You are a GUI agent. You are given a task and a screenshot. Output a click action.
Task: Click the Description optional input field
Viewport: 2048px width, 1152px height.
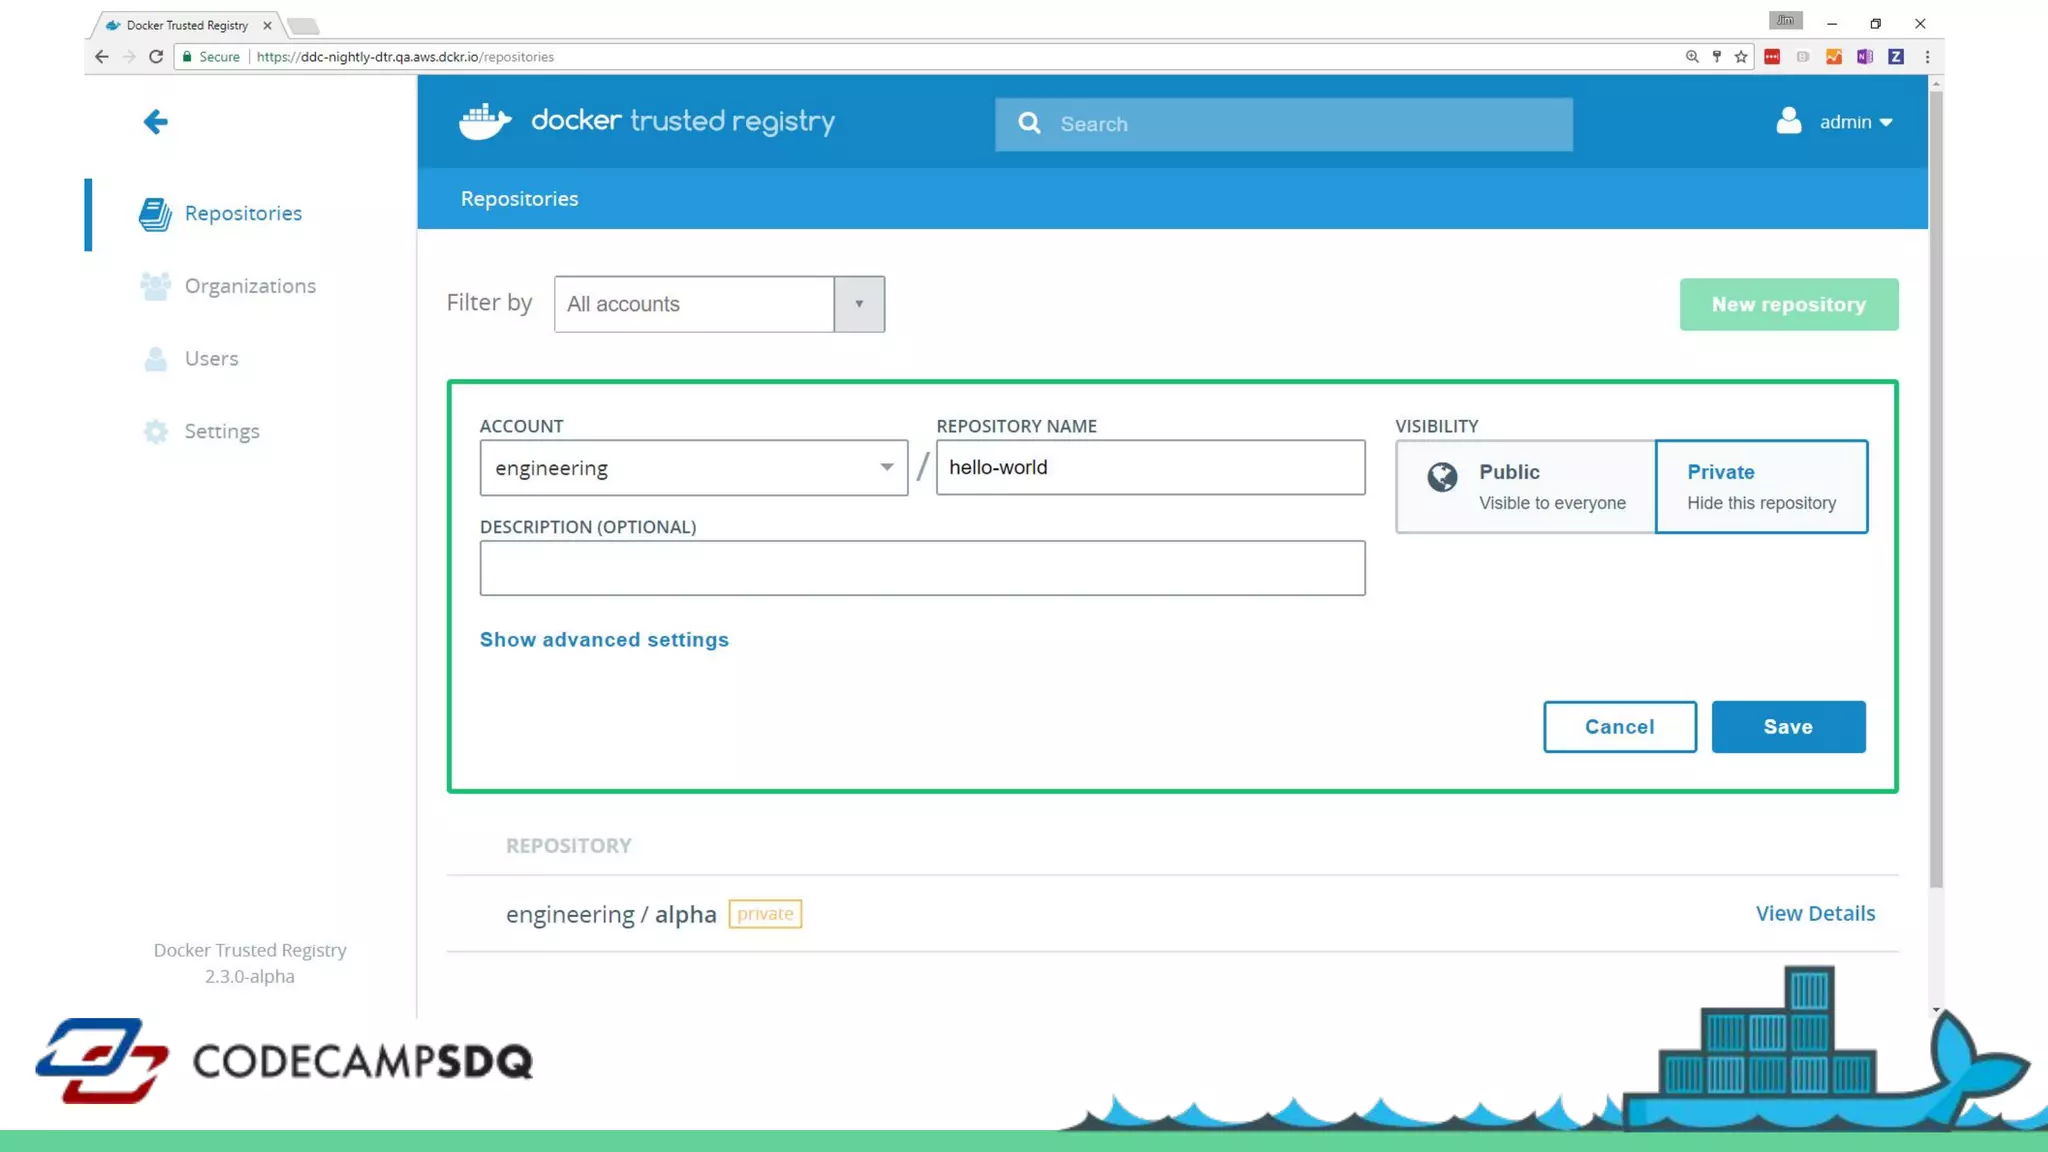click(x=921, y=568)
